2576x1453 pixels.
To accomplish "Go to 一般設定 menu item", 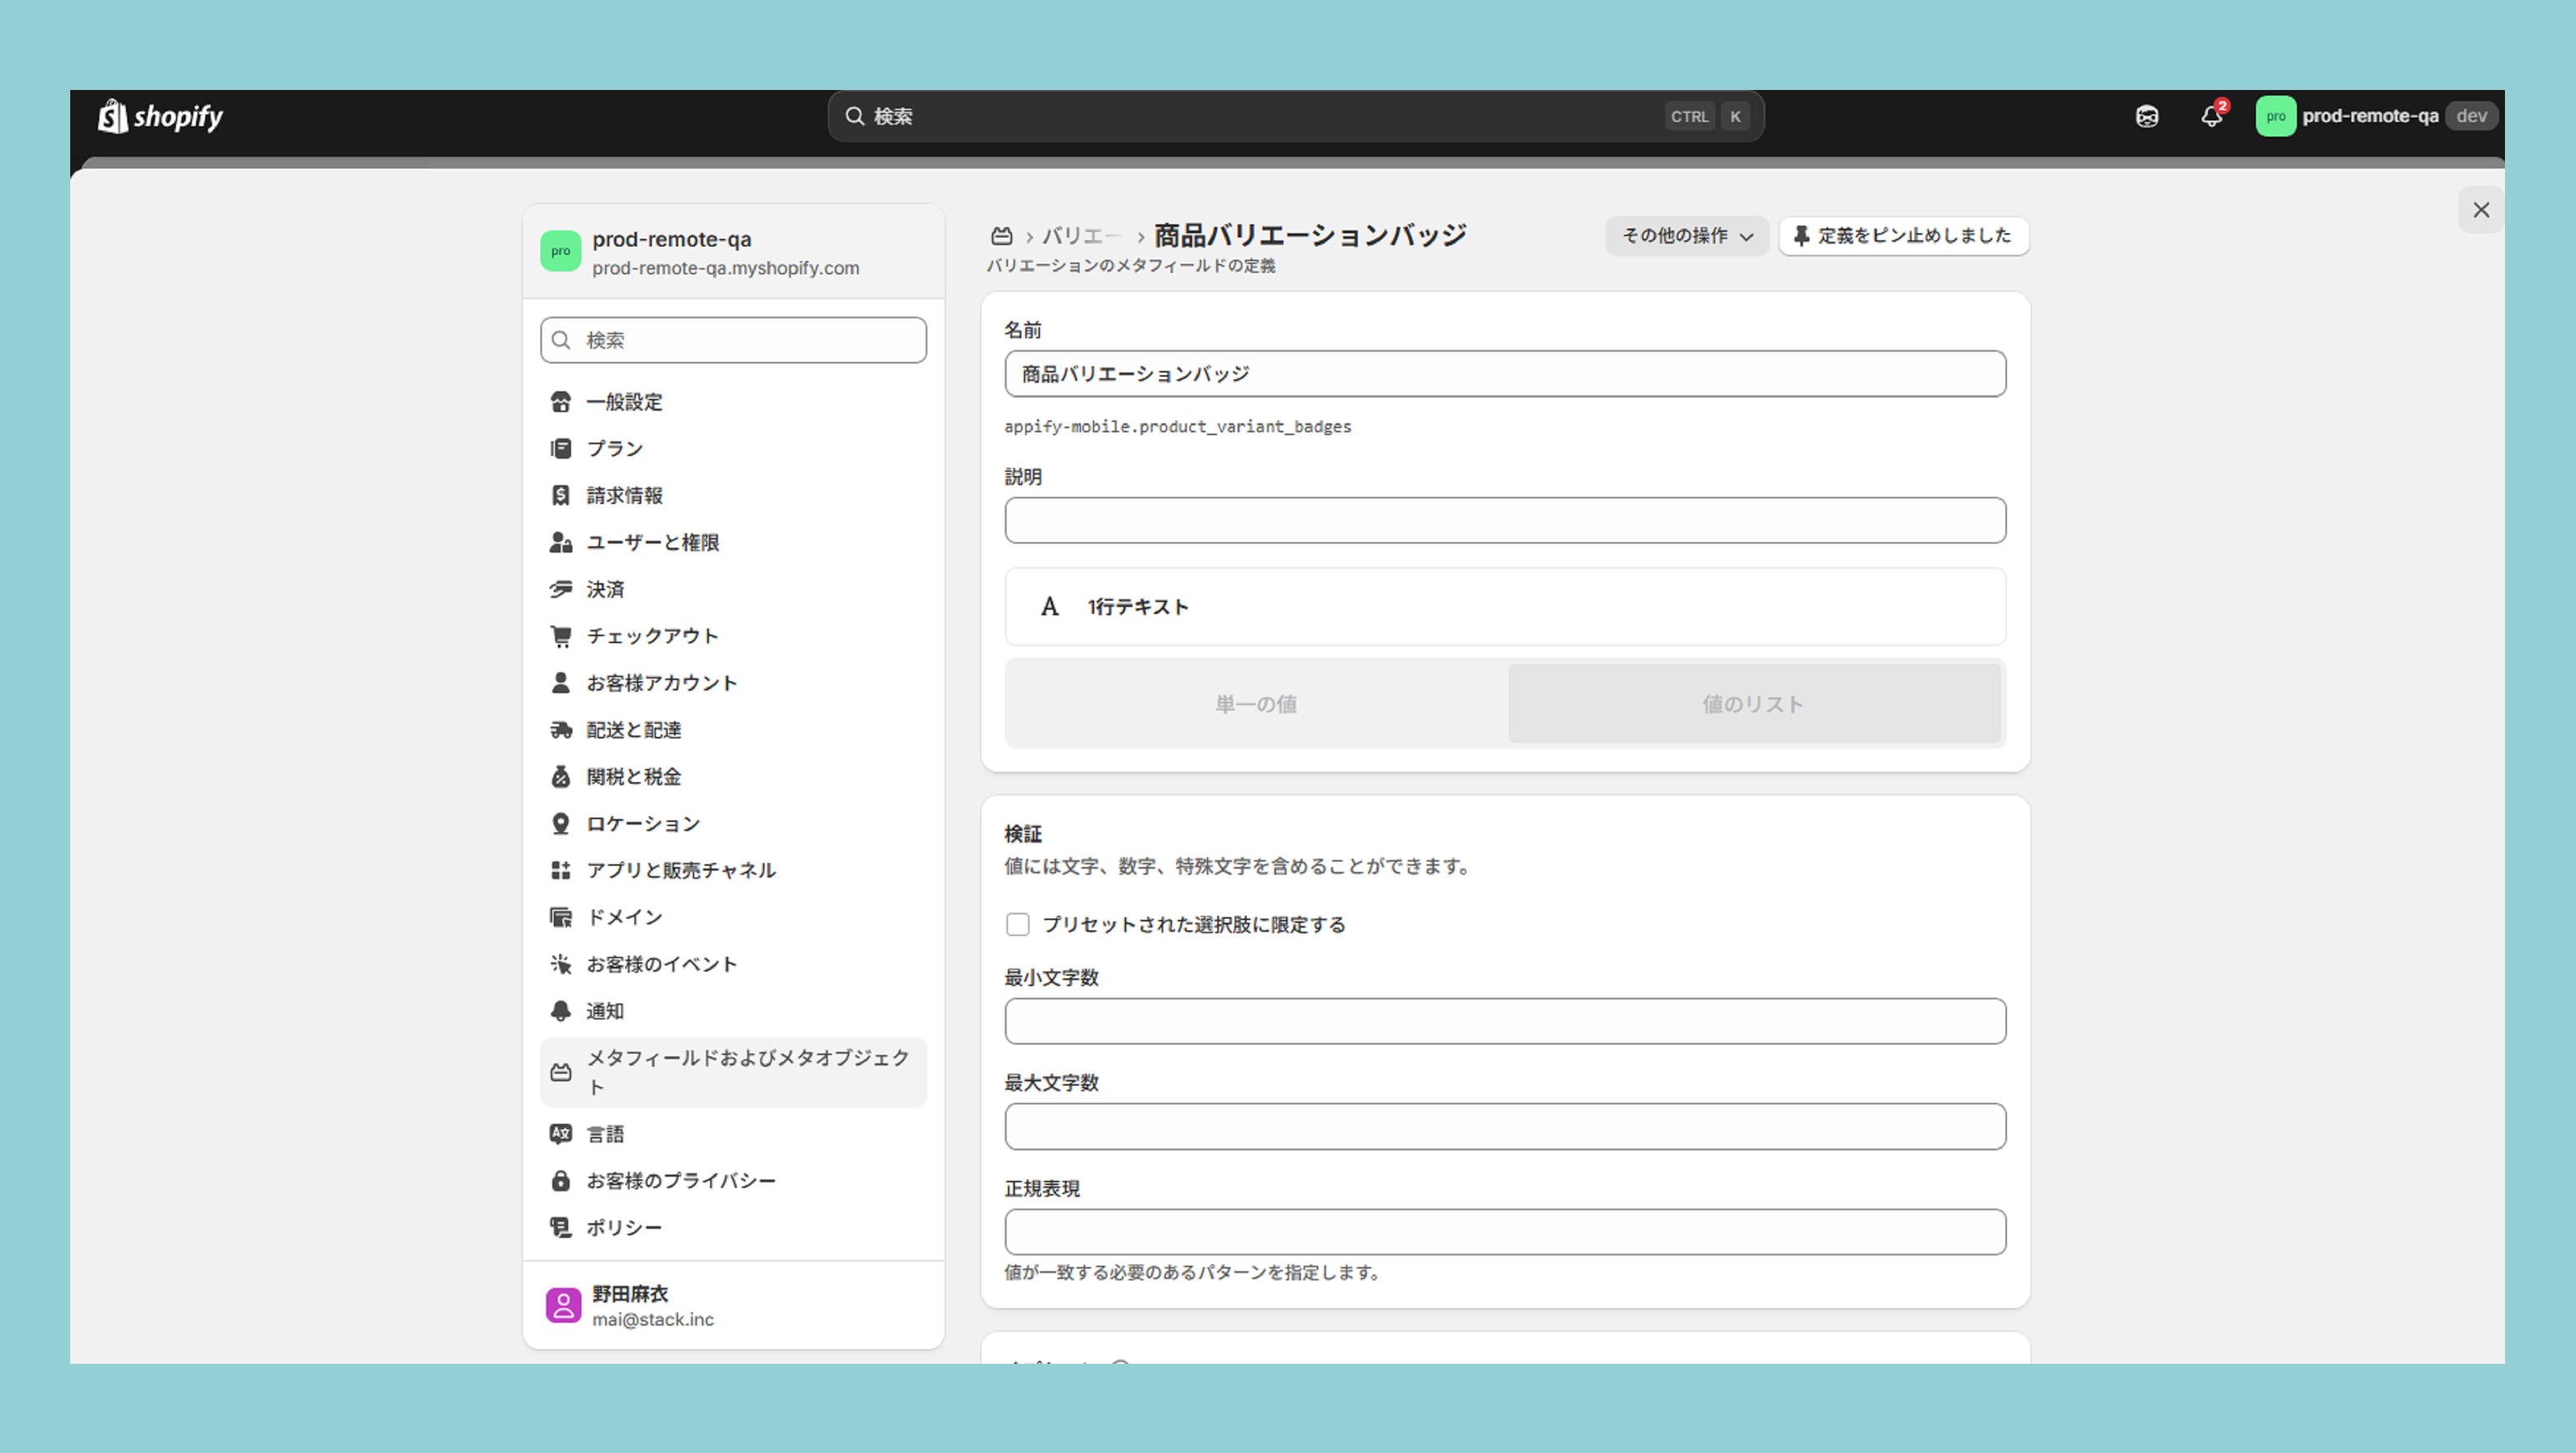I will (624, 402).
